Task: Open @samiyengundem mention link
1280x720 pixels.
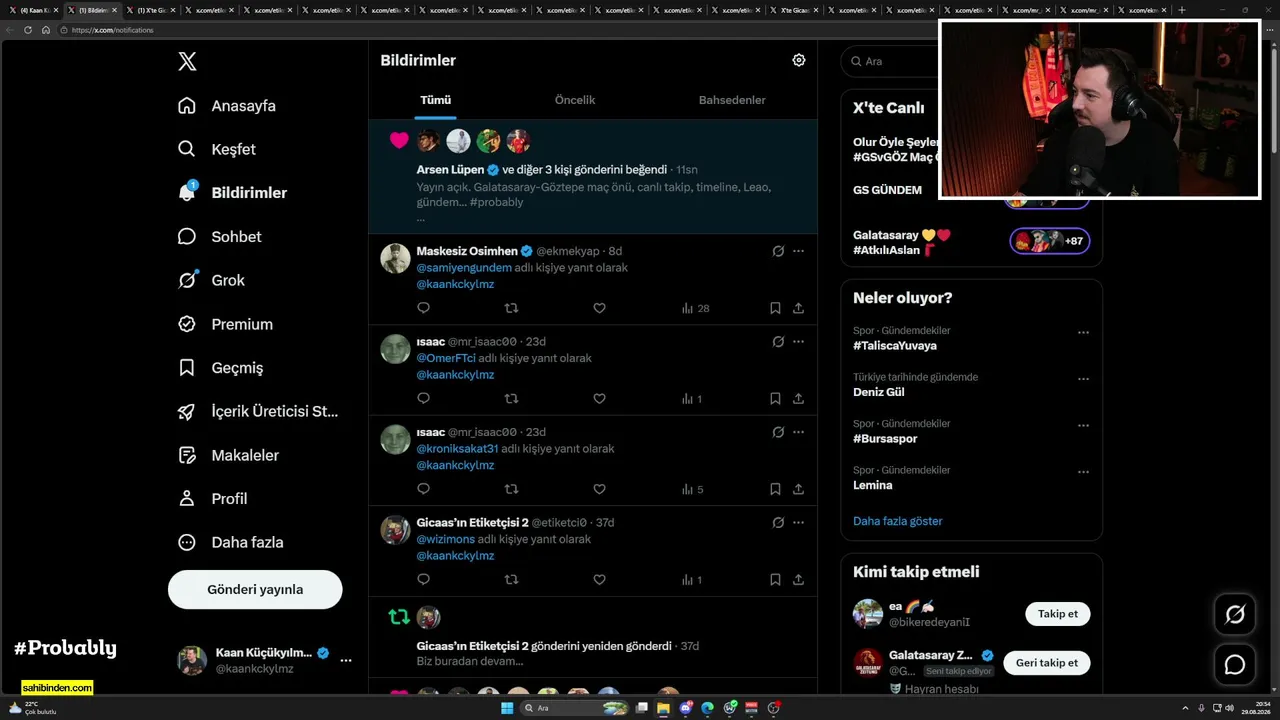Action: point(464,268)
